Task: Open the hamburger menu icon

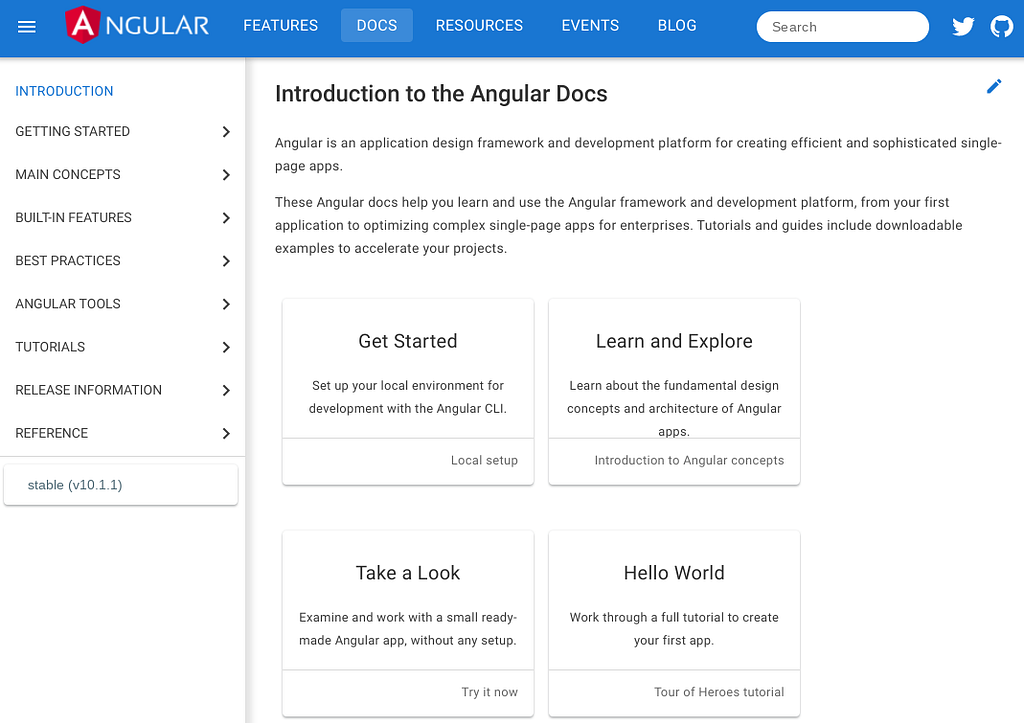Action: [27, 27]
